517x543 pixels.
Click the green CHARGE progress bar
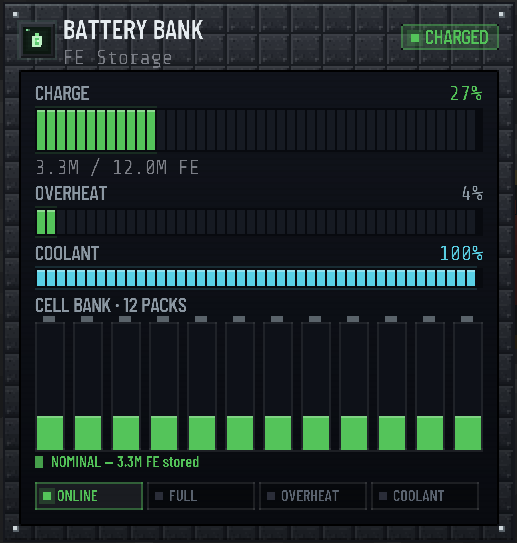(x=259, y=130)
